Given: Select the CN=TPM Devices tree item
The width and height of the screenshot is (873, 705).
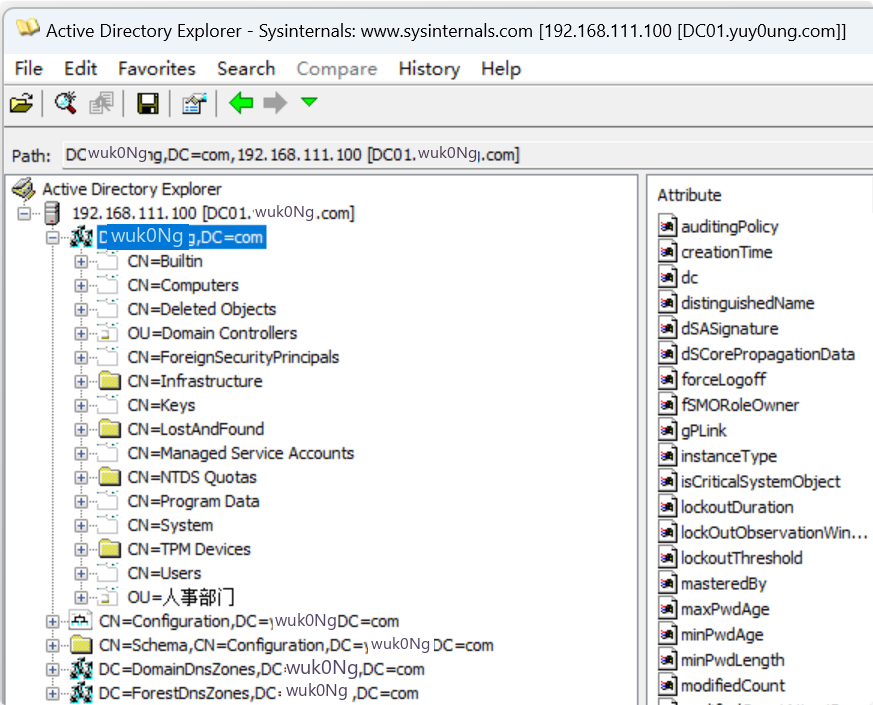Looking at the screenshot, I should tap(189, 549).
